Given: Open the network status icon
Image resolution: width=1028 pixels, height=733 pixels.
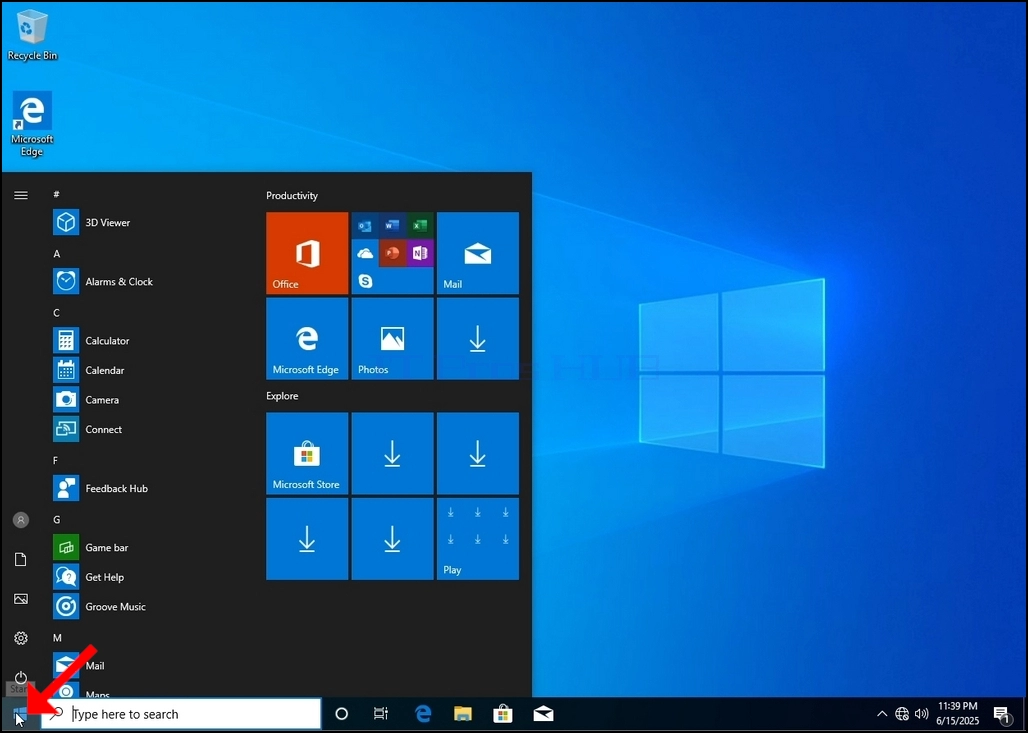Looking at the screenshot, I should pos(902,714).
